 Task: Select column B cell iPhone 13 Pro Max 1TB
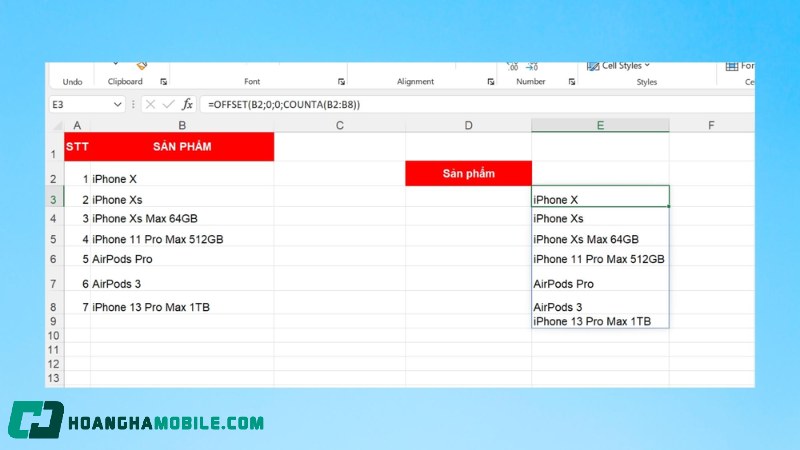tap(182, 303)
